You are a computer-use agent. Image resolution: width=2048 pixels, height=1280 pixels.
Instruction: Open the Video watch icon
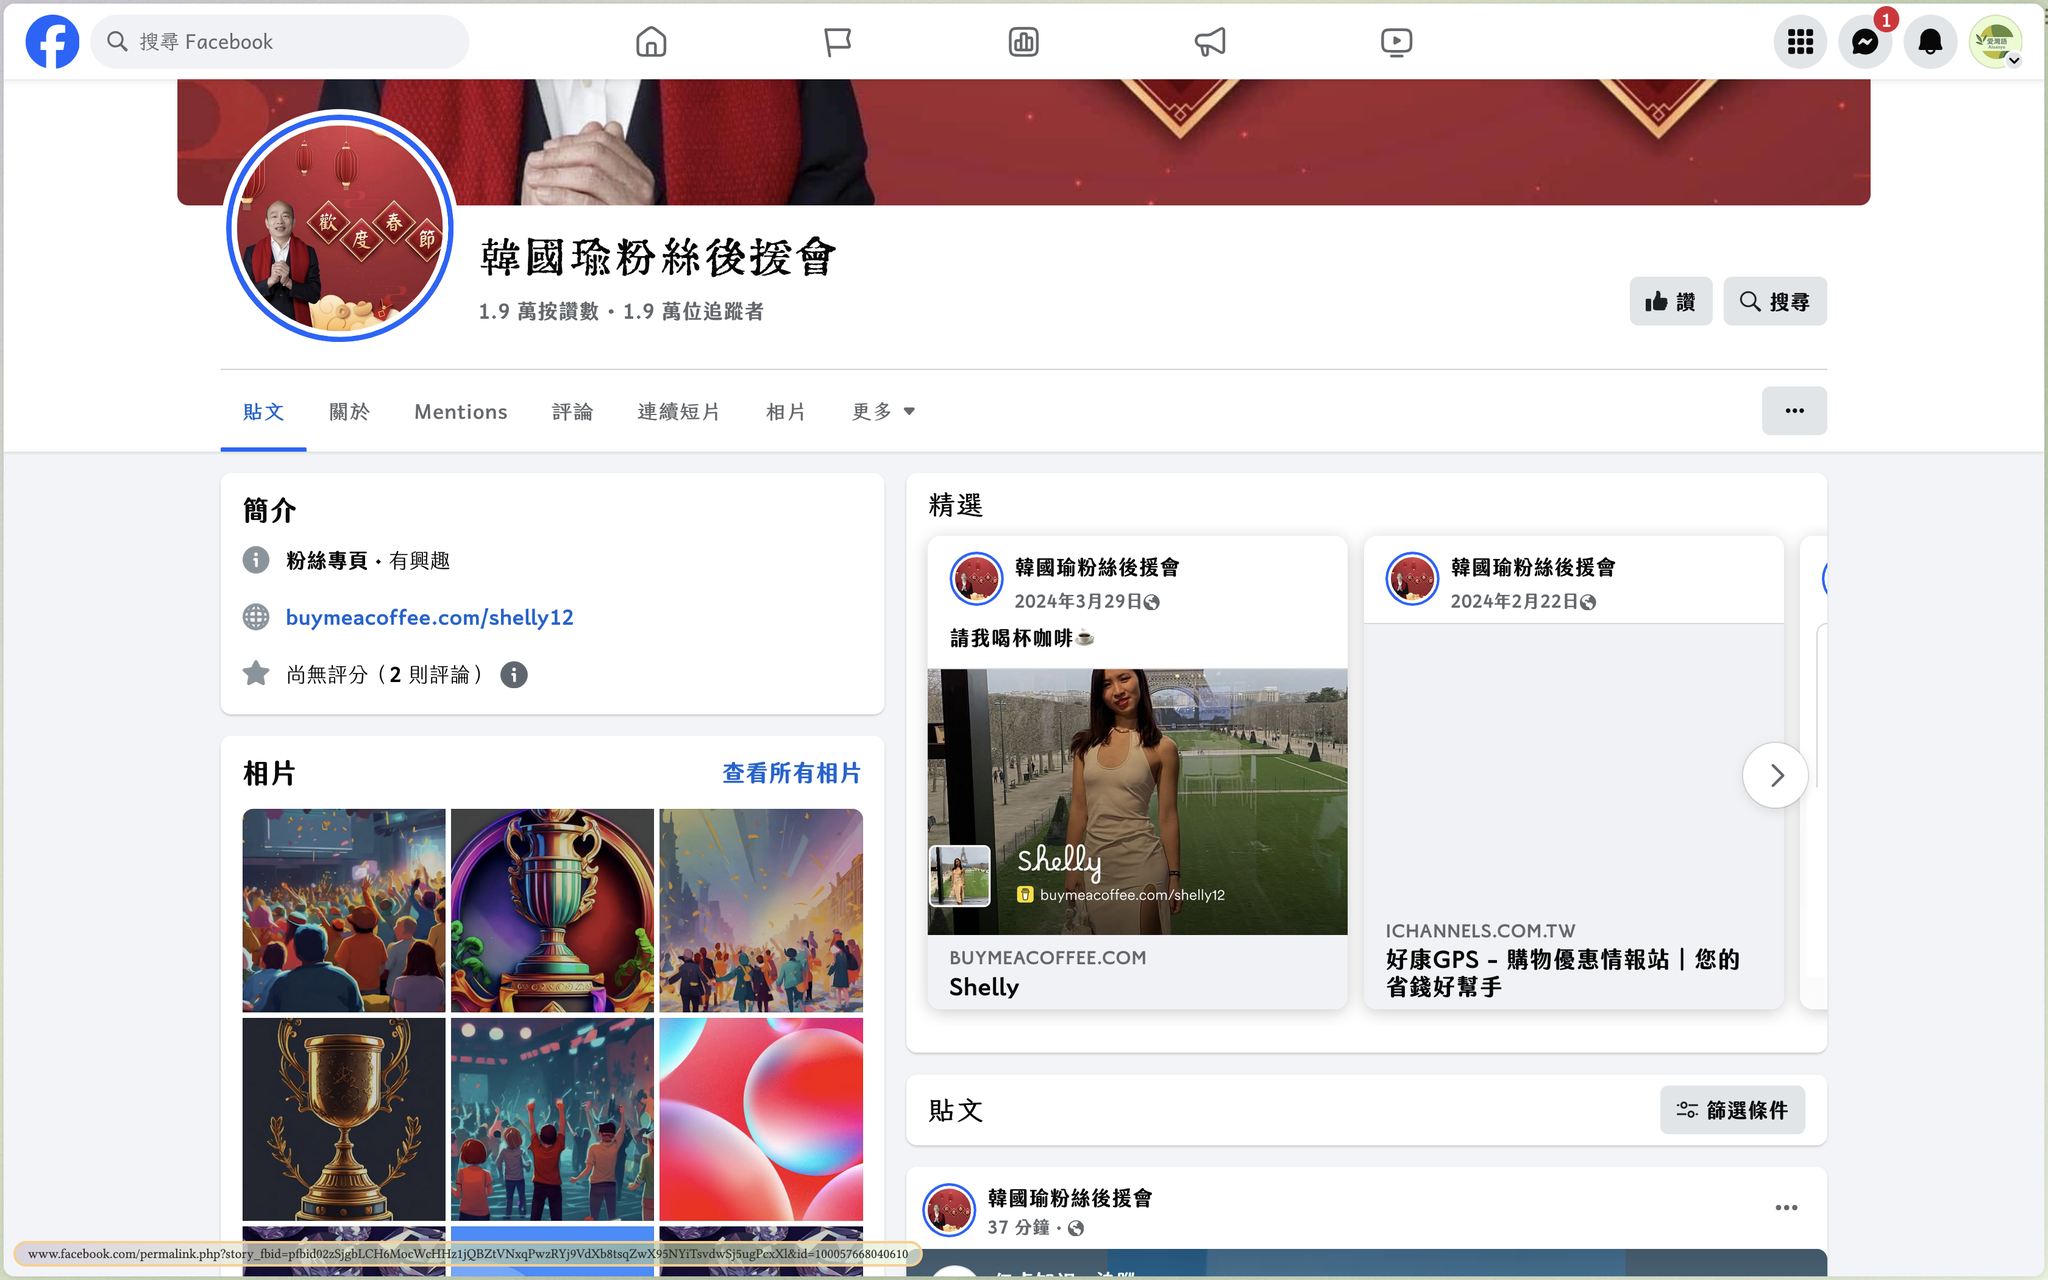[1396, 42]
